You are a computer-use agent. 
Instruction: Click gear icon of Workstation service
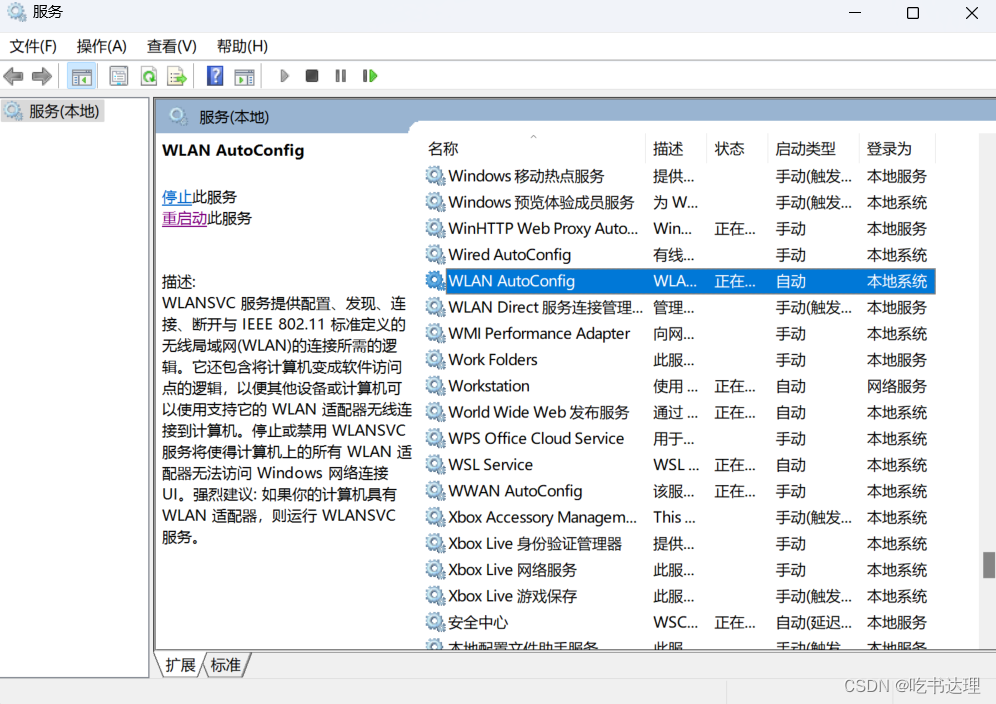[435, 386]
